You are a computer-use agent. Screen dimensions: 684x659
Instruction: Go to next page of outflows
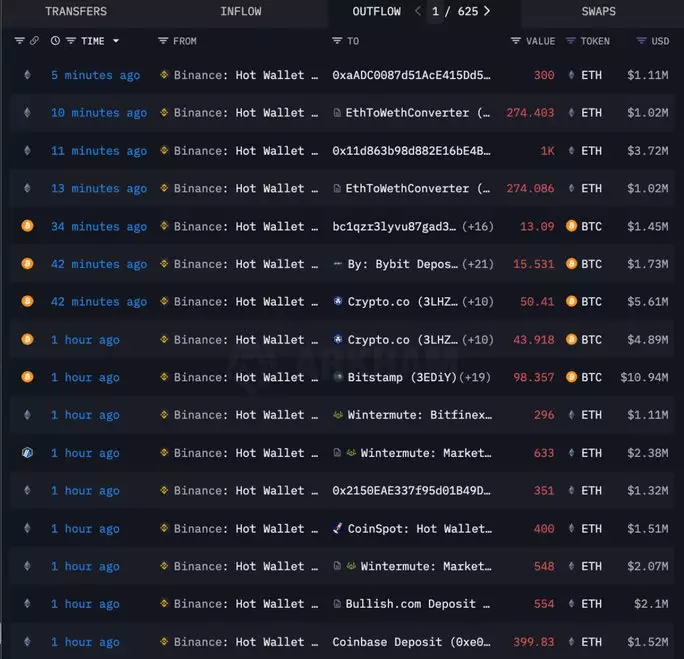coord(487,11)
